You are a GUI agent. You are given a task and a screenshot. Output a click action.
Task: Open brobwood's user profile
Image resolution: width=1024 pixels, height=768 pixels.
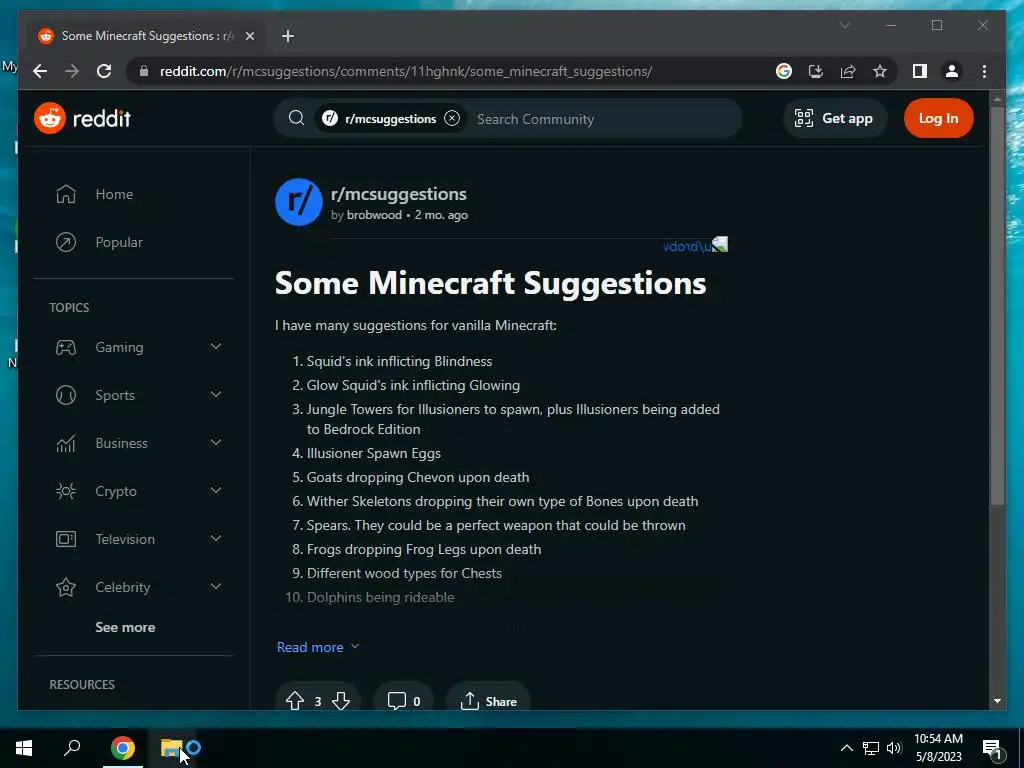pyautogui.click(x=374, y=215)
